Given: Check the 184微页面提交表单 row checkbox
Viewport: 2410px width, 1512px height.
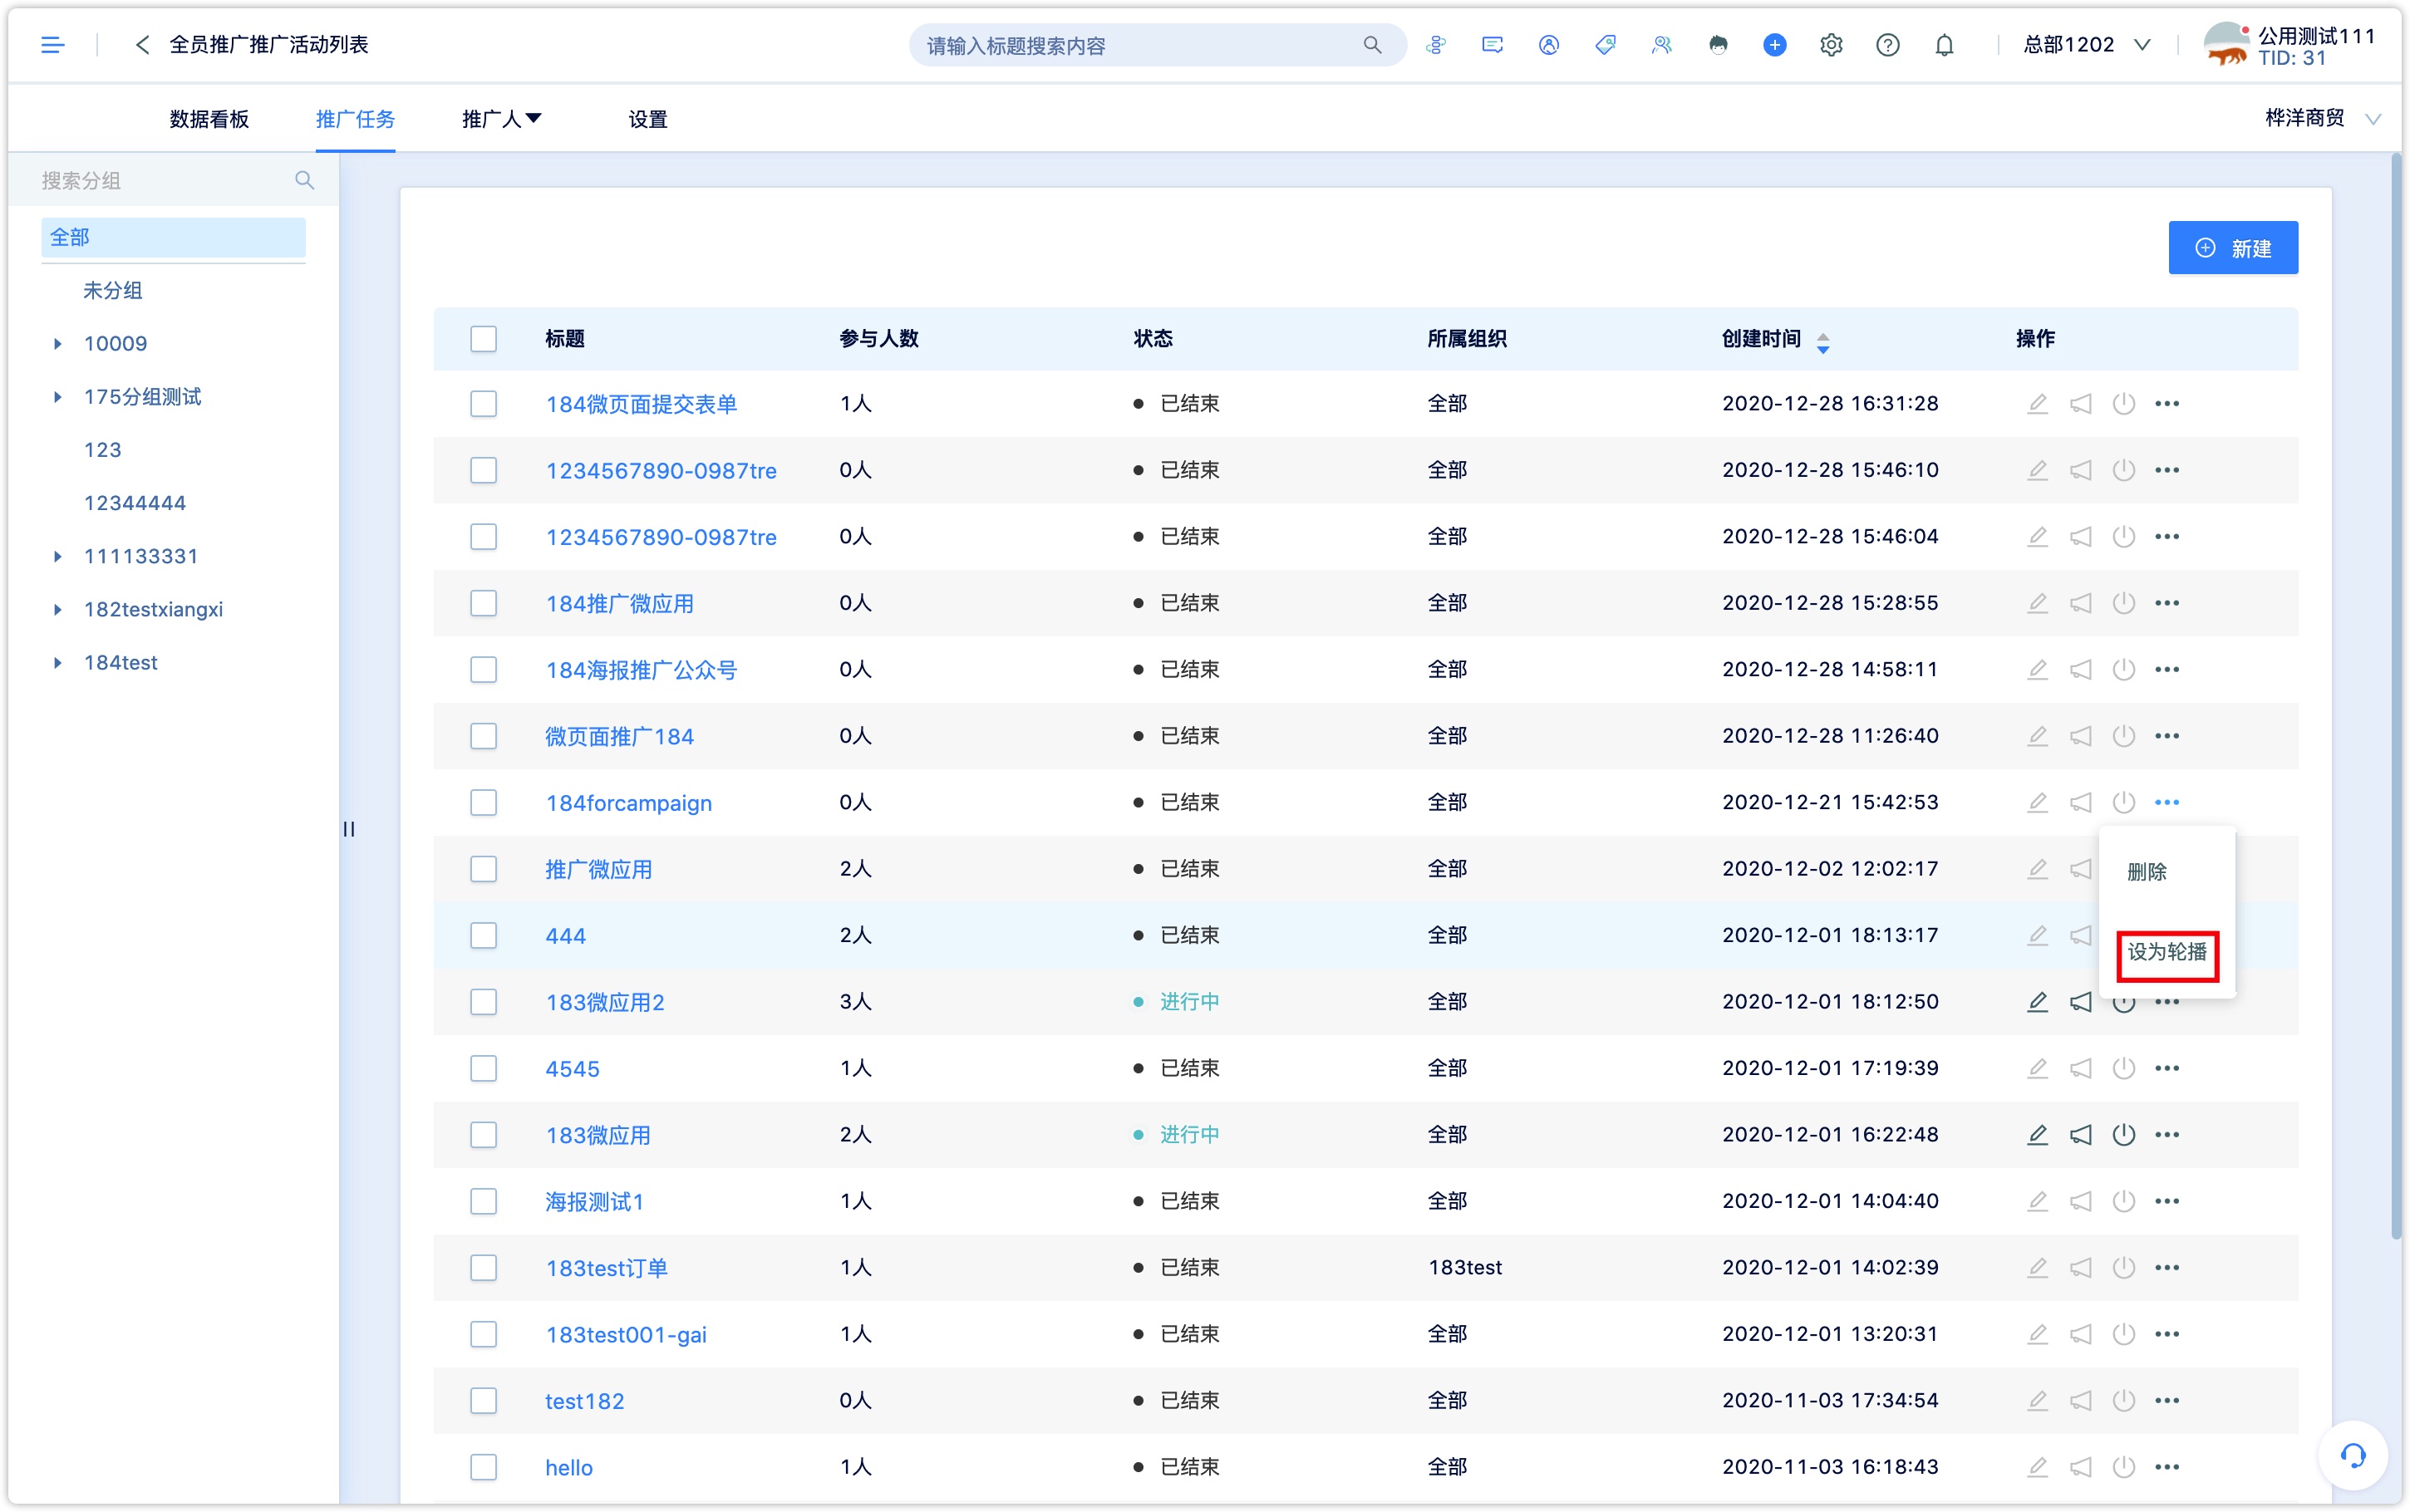Looking at the screenshot, I should (484, 404).
